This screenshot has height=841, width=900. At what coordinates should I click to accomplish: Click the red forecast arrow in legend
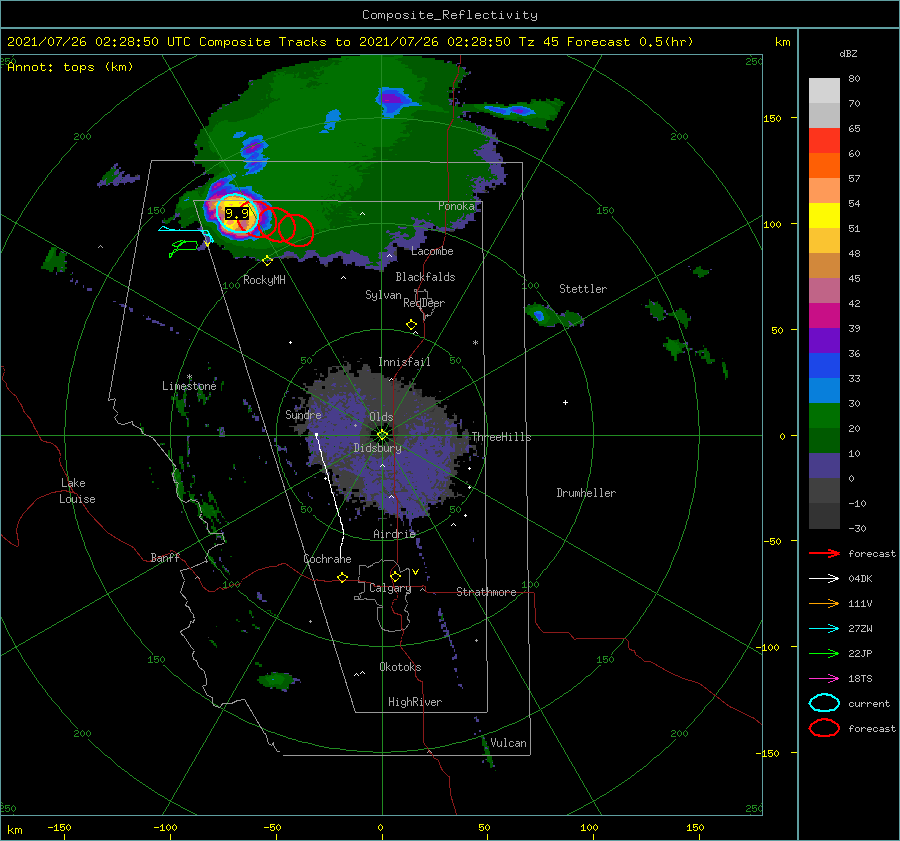coord(824,553)
